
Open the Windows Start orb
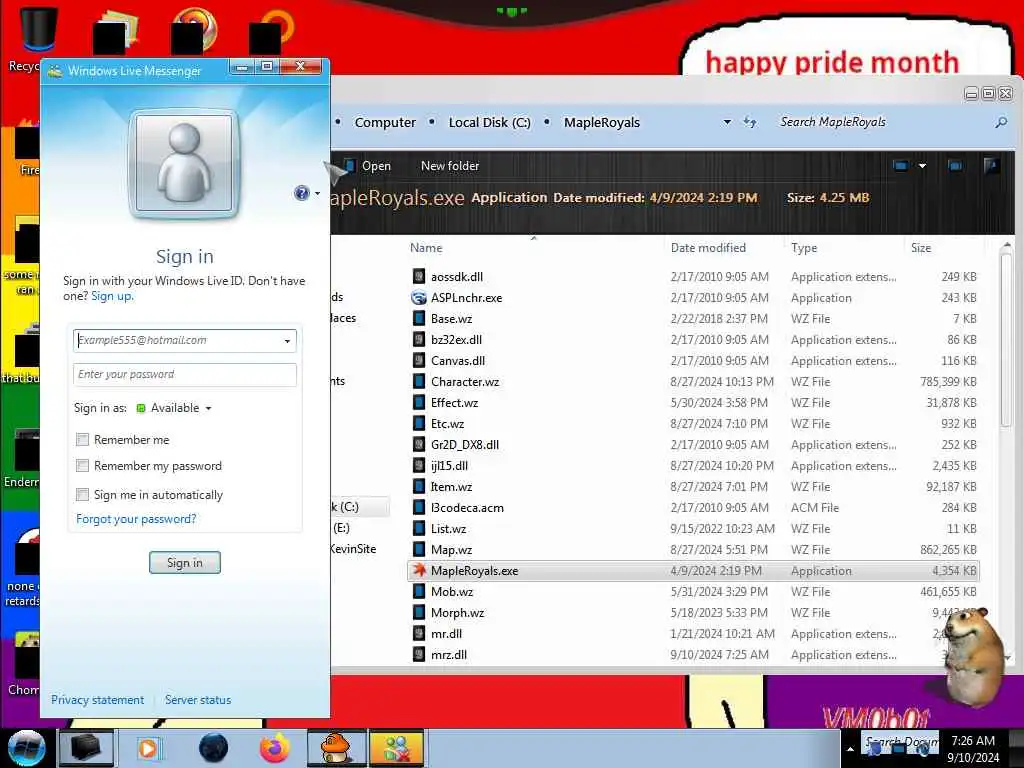26,748
